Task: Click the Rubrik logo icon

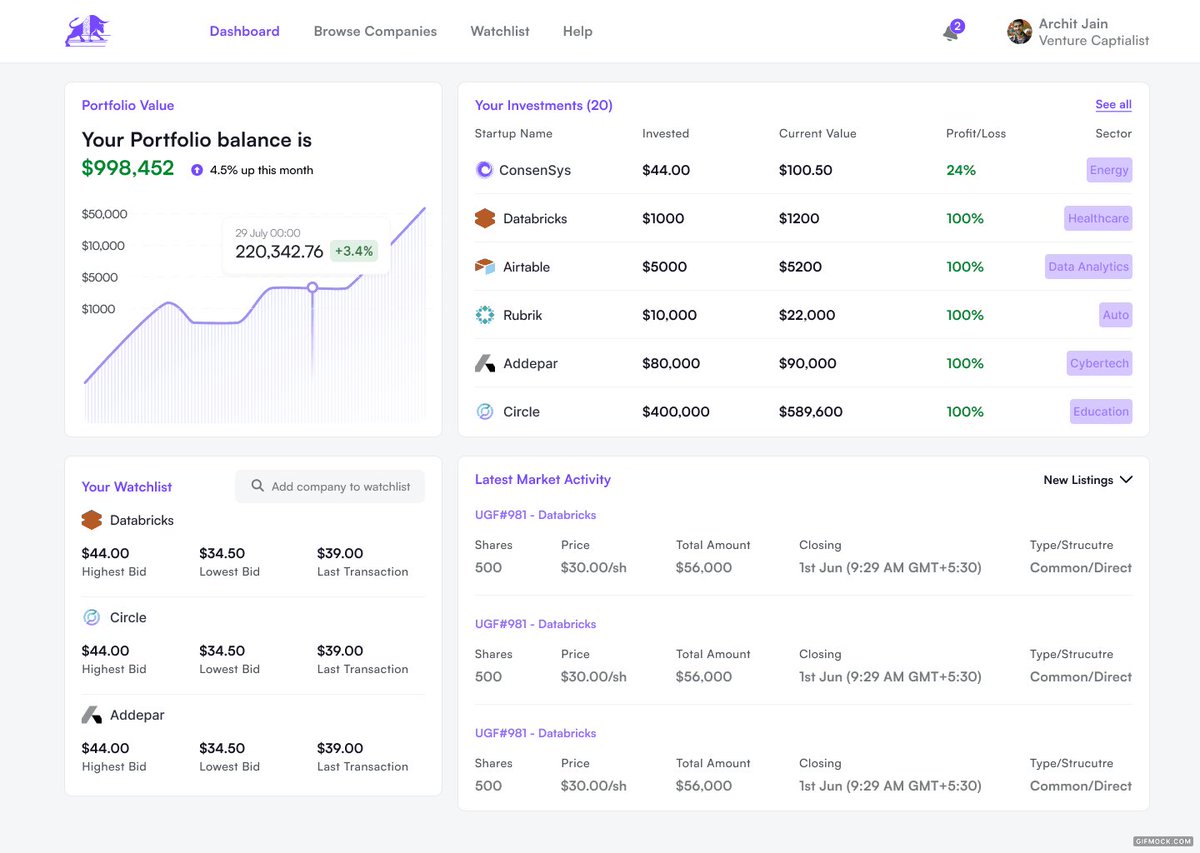Action: tap(485, 315)
